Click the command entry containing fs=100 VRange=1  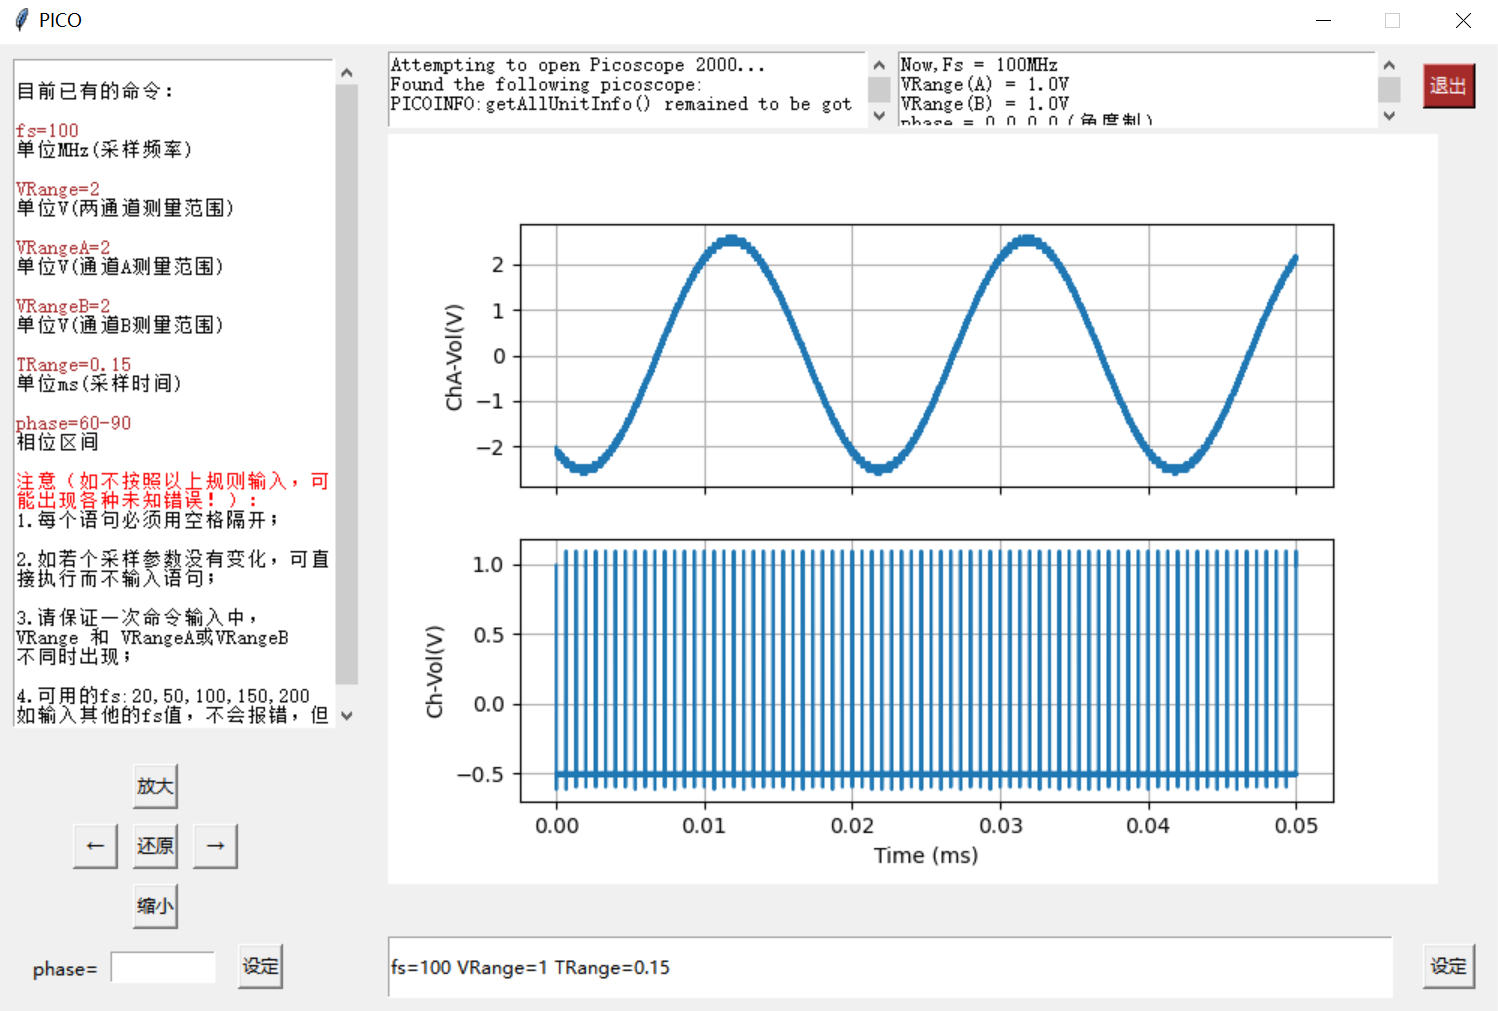tap(888, 967)
